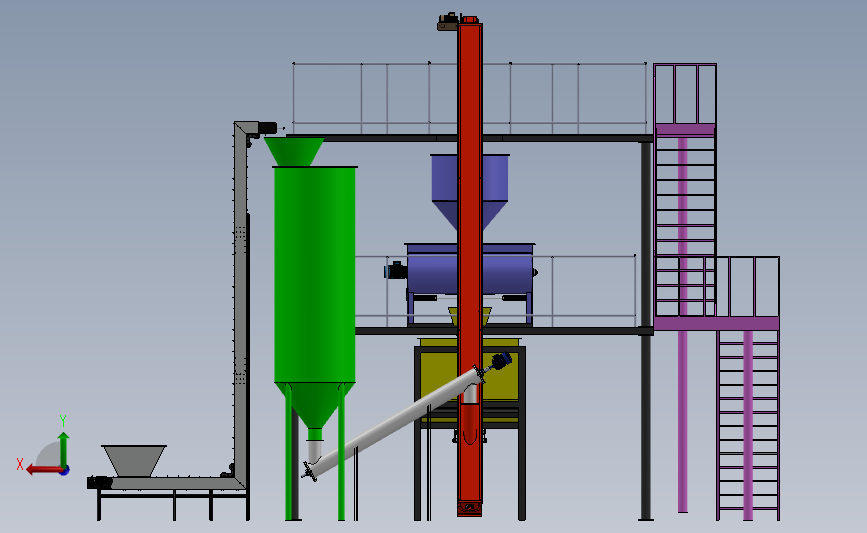The image size is (867, 533).
Task: Select the top platform guard railing
Action: [x=469, y=98]
